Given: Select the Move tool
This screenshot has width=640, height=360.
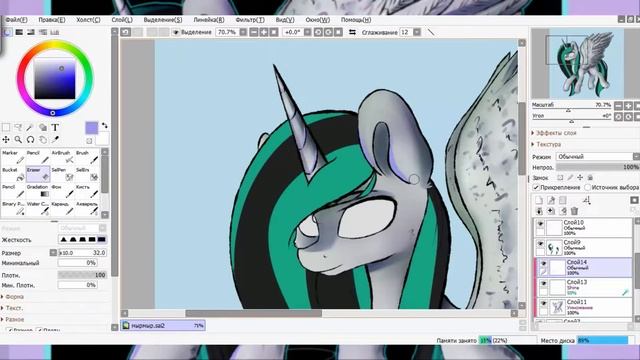Looking at the screenshot, I should pyautogui.click(x=6, y=140).
